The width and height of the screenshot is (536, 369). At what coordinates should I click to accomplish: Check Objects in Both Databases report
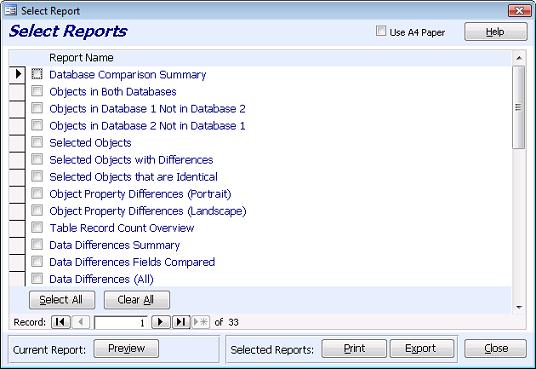click(x=37, y=91)
